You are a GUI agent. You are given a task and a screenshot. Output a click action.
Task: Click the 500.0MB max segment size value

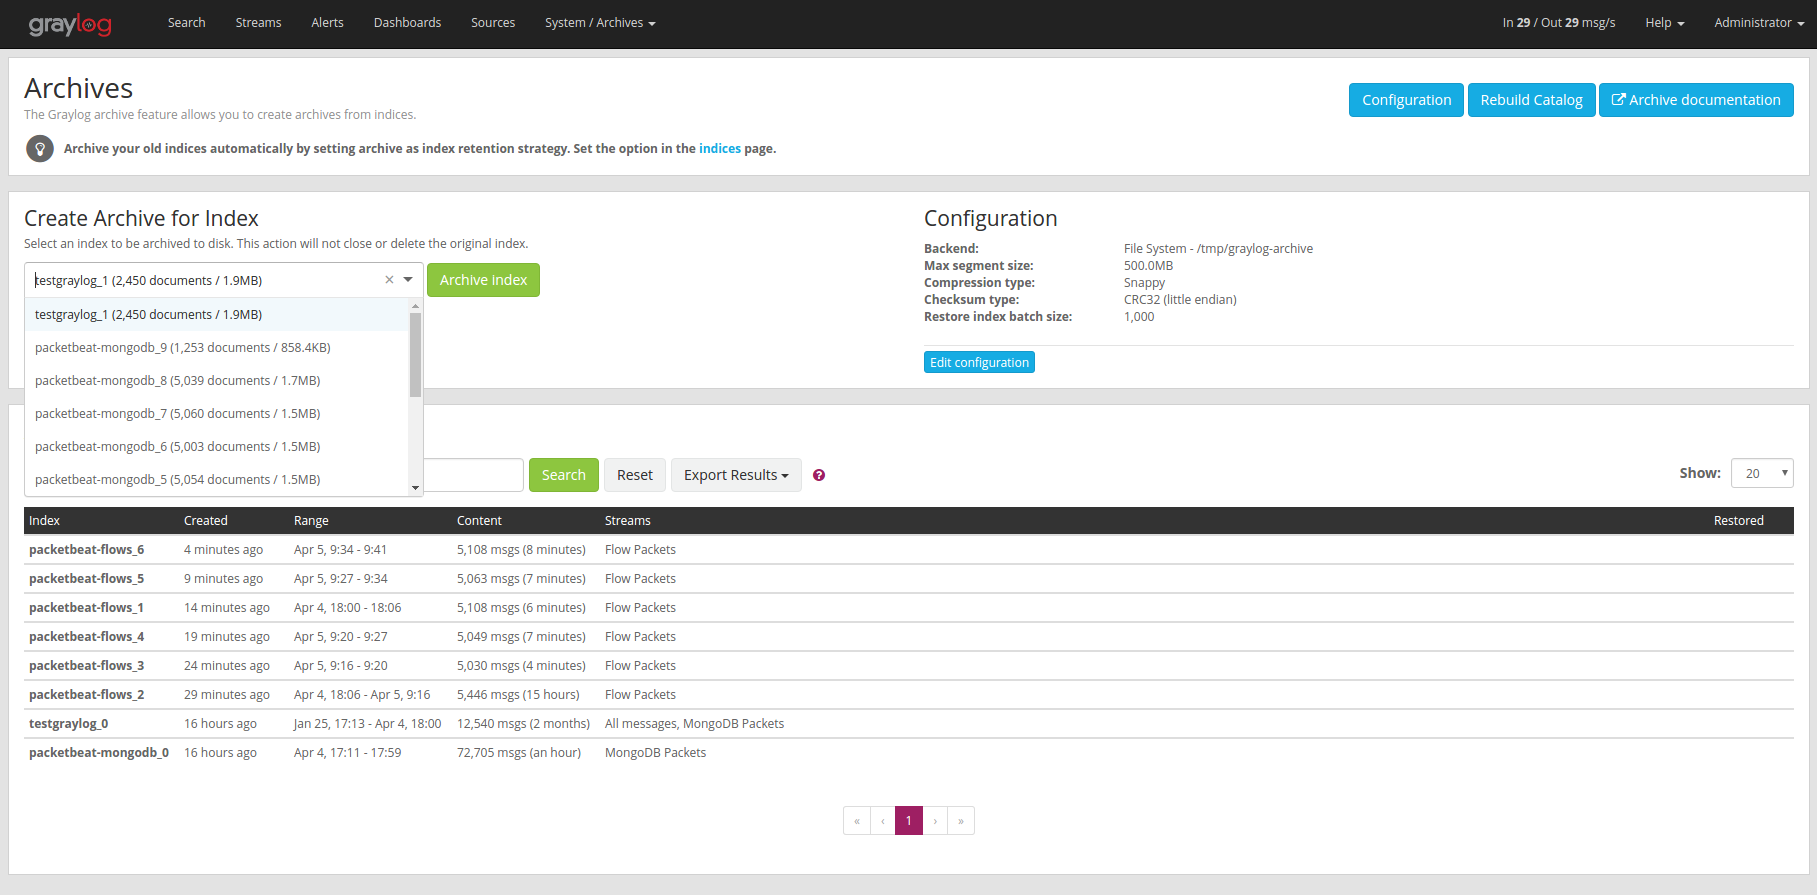pyautogui.click(x=1148, y=266)
